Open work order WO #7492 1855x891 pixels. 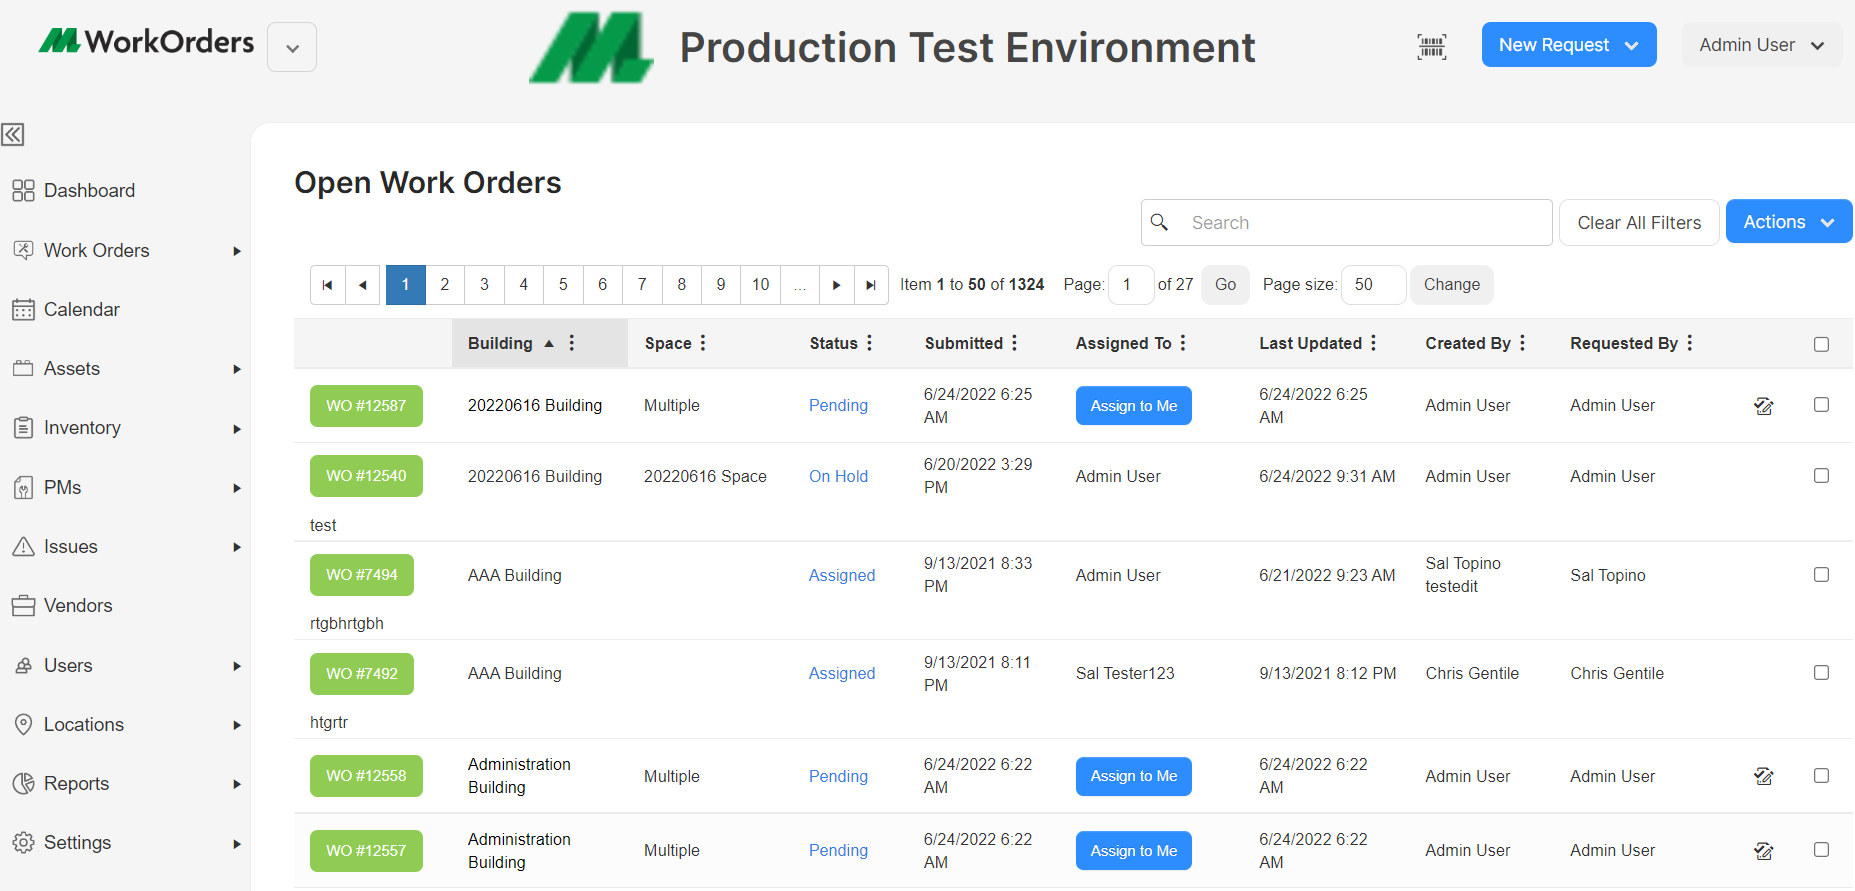point(362,674)
